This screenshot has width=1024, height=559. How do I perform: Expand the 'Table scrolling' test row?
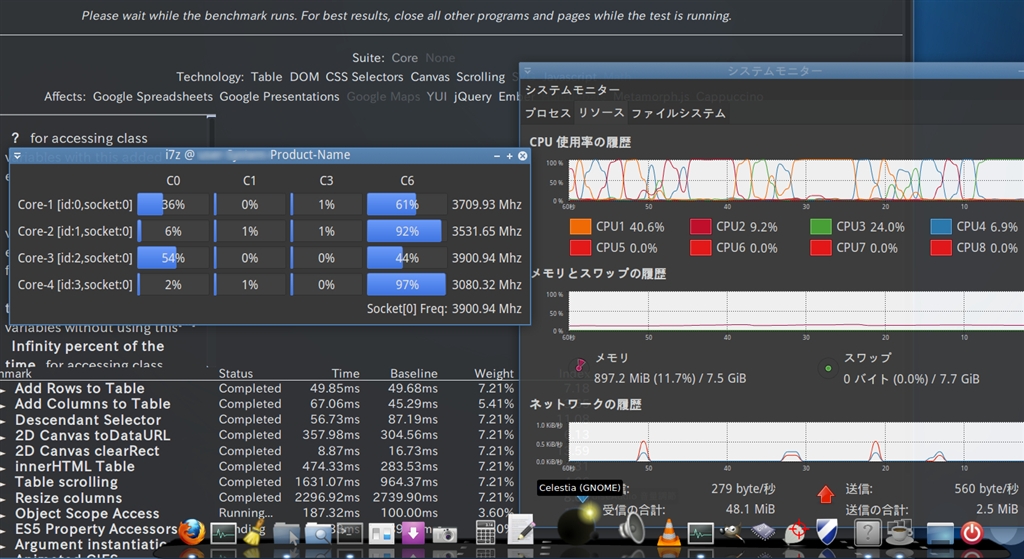(4, 482)
